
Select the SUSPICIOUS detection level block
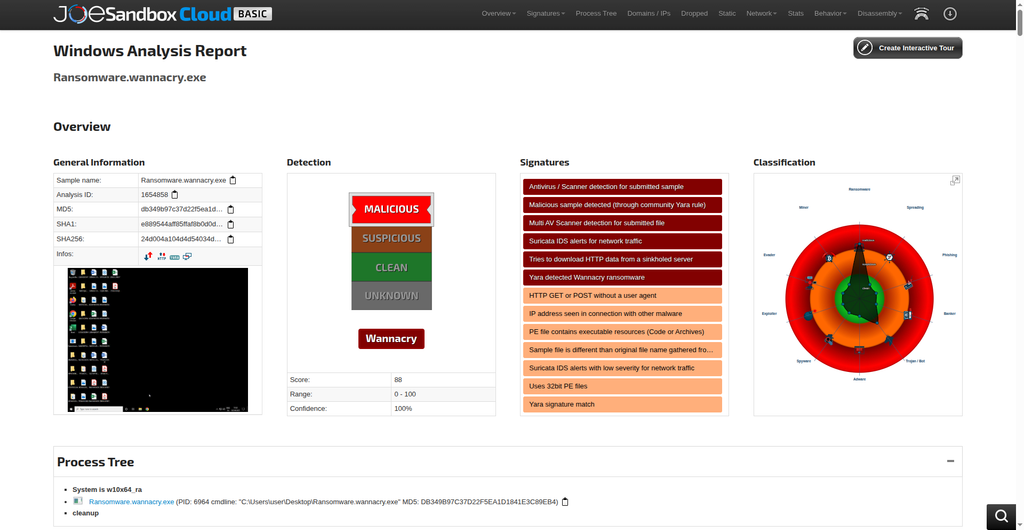(x=391, y=239)
